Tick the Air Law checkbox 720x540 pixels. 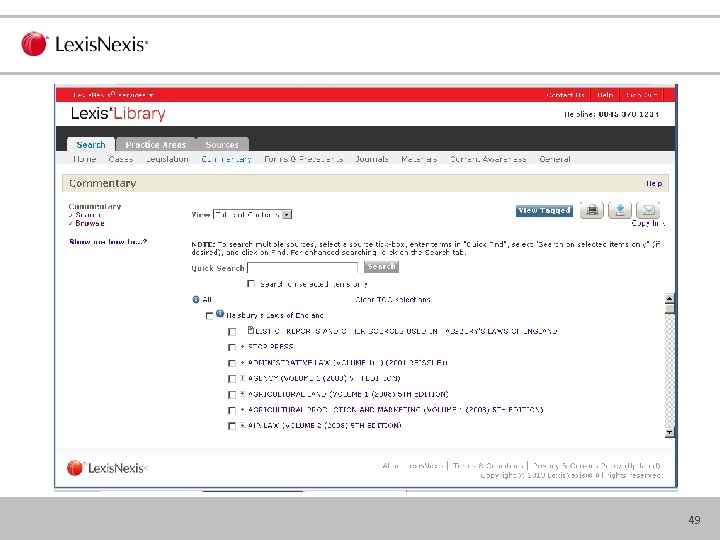tap(232, 426)
